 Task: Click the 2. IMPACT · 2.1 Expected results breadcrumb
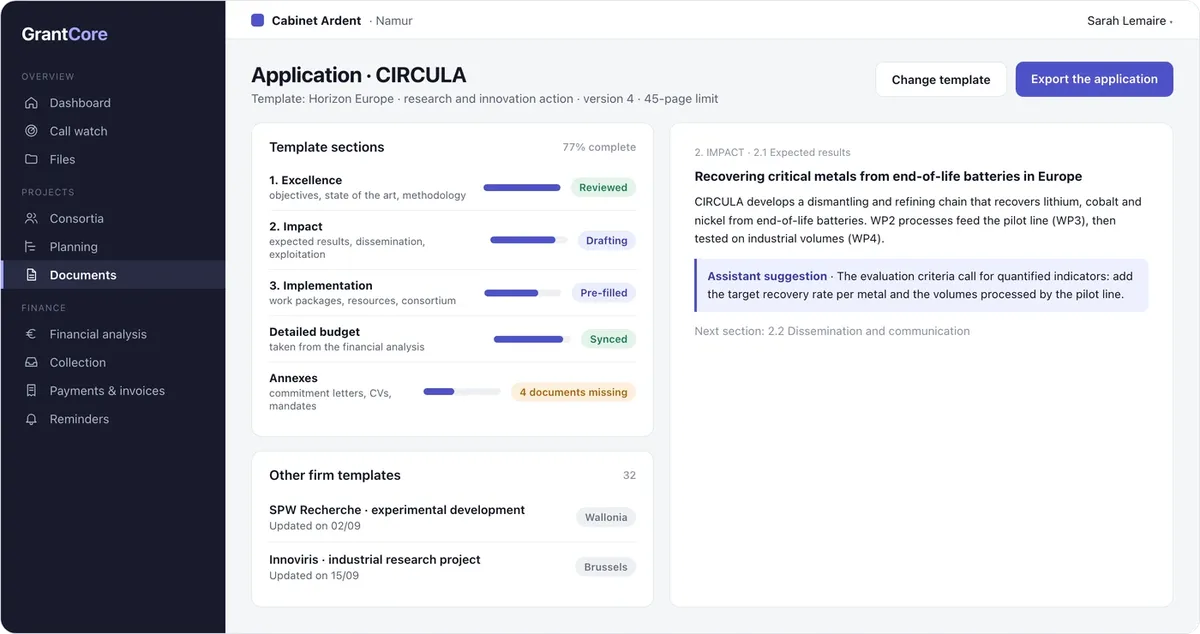tap(772, 153)
